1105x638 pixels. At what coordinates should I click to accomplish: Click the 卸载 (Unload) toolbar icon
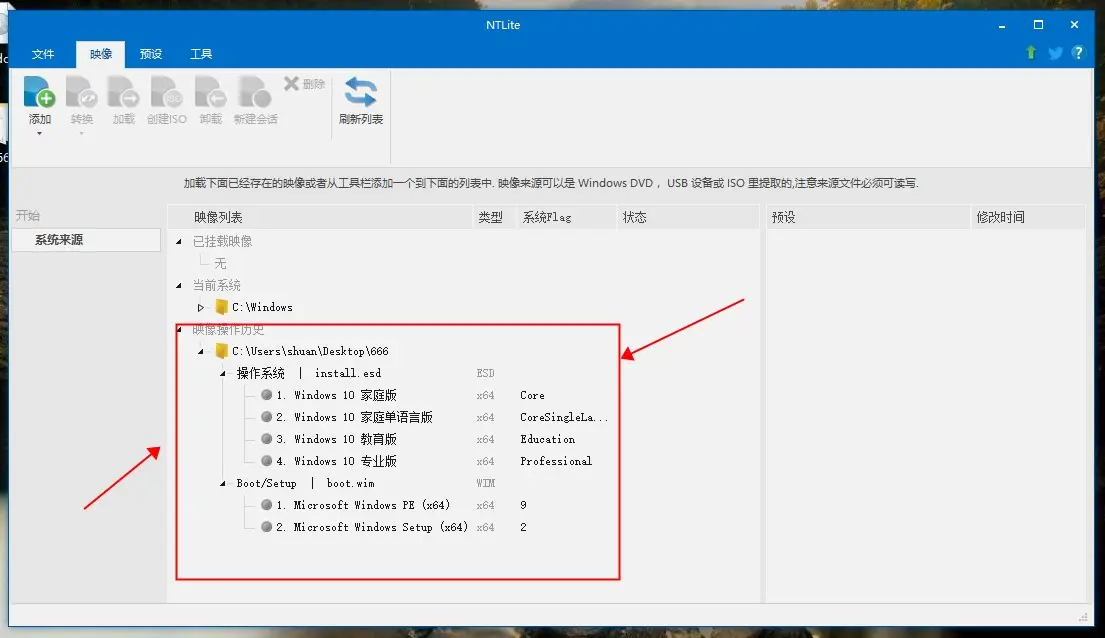click(x=211, y=92)
